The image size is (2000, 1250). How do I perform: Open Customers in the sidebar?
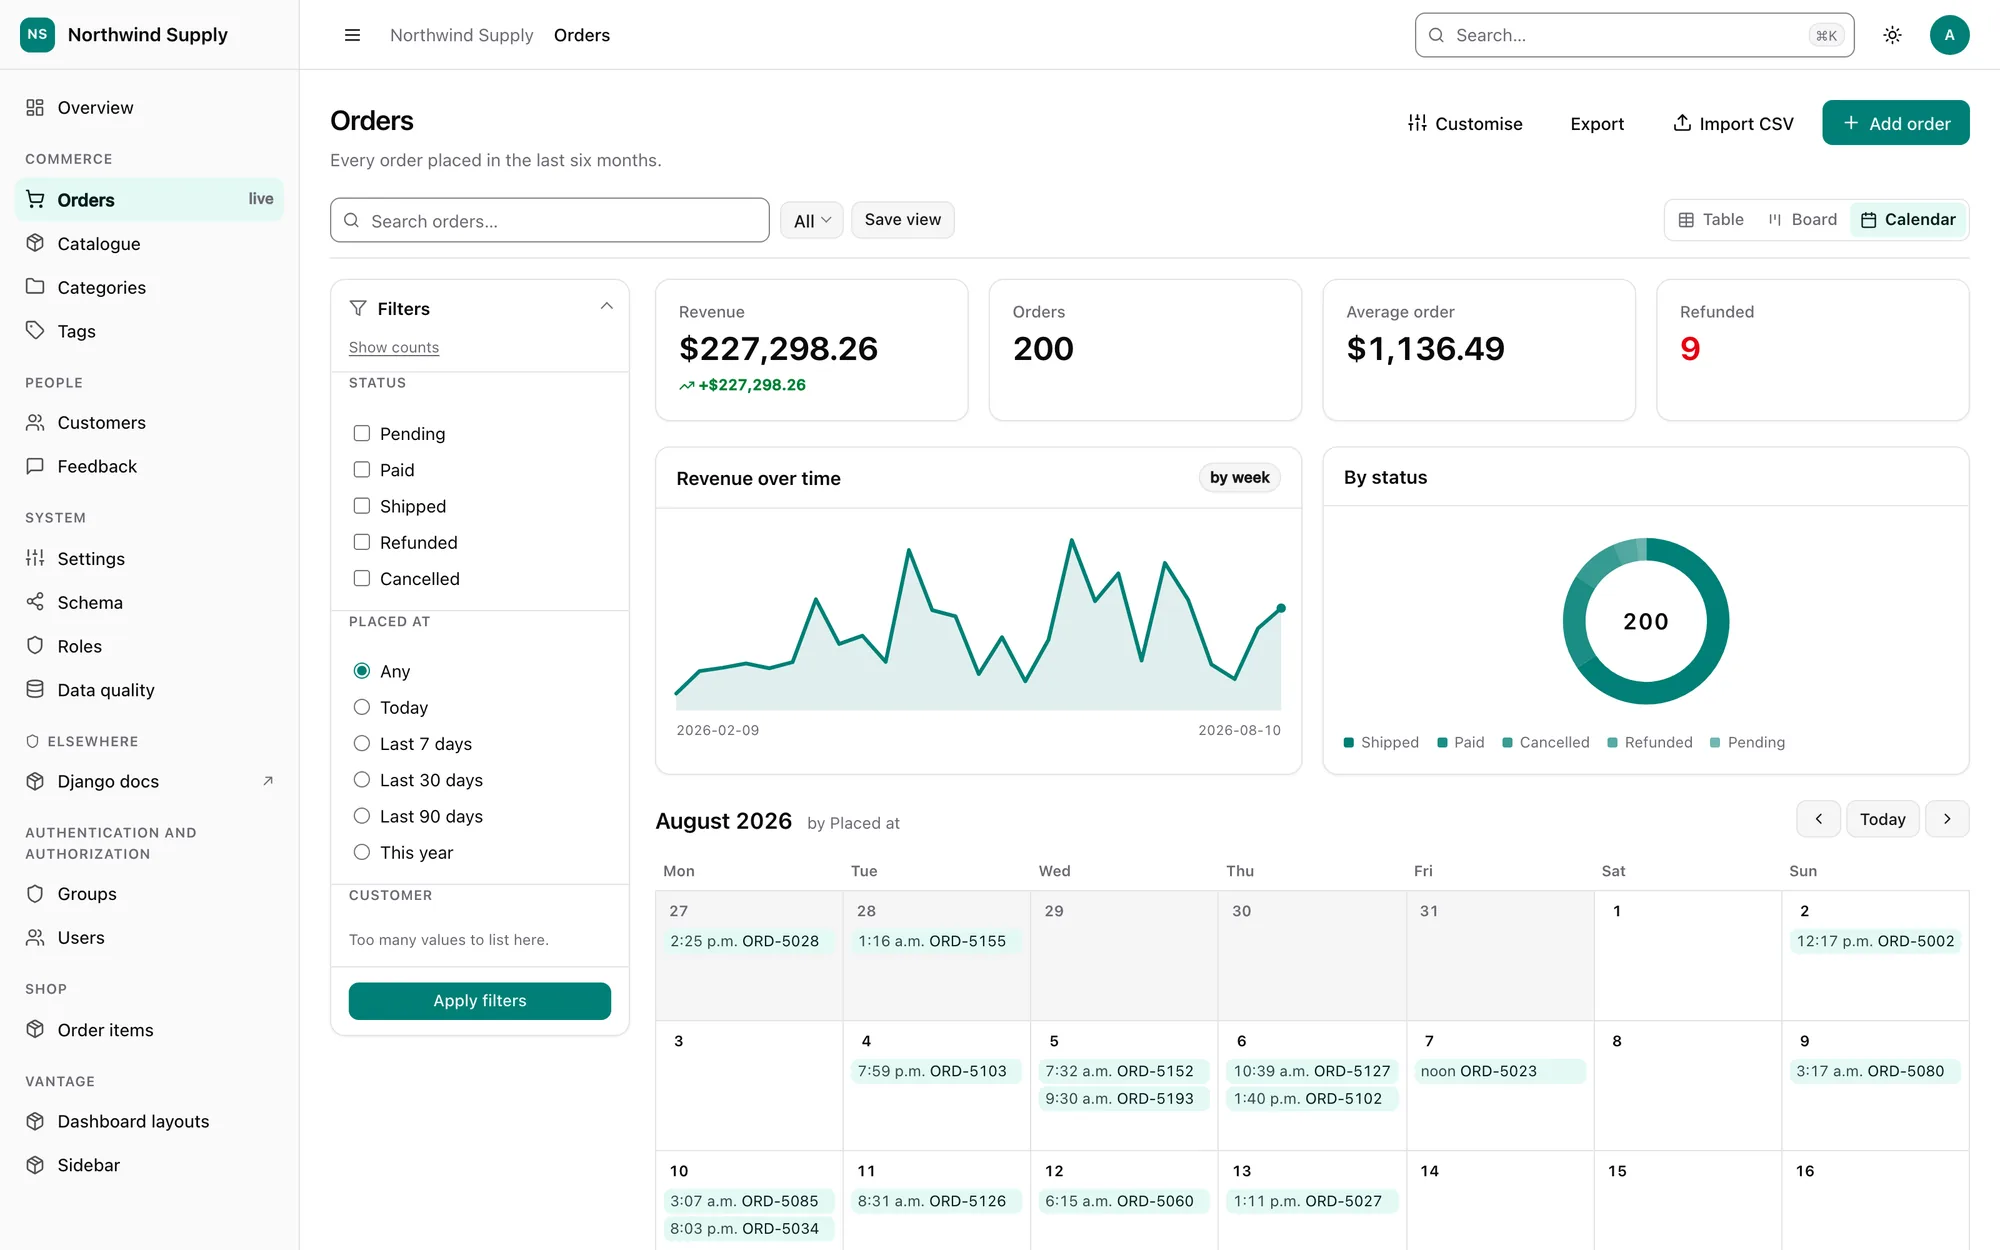point(150,423)
